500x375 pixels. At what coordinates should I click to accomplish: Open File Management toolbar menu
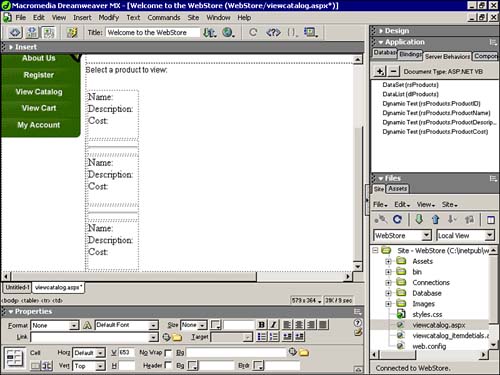210,32
